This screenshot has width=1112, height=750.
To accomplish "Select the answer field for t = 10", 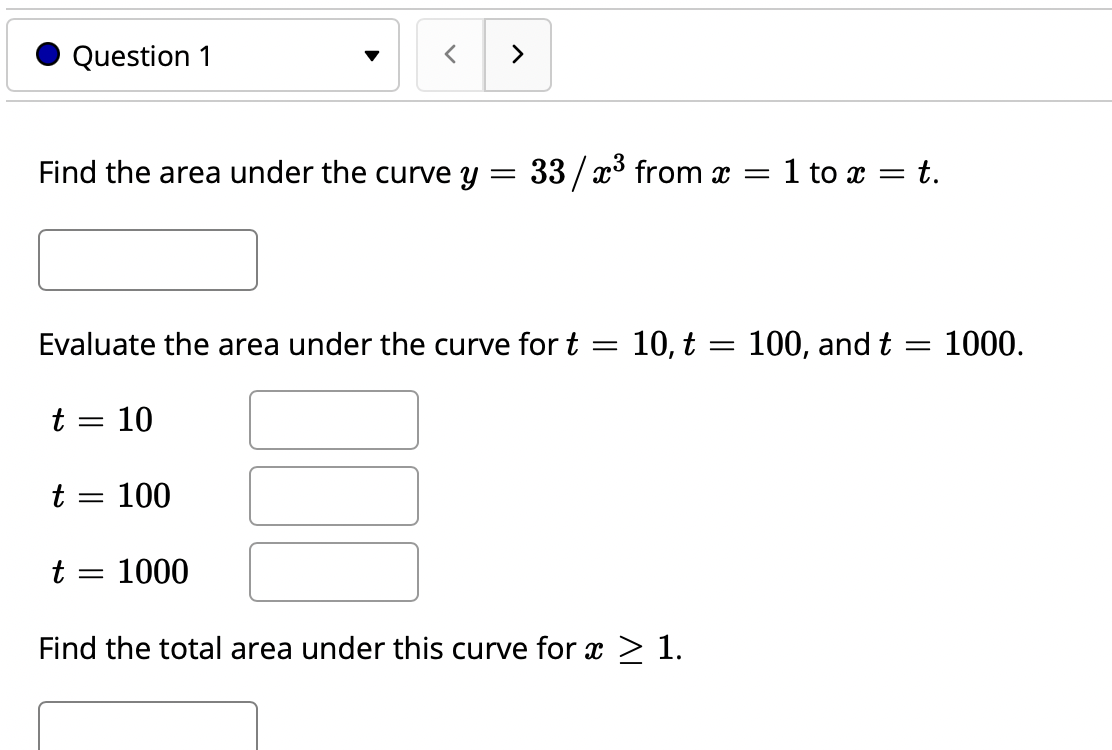I will tap(334, 420).
